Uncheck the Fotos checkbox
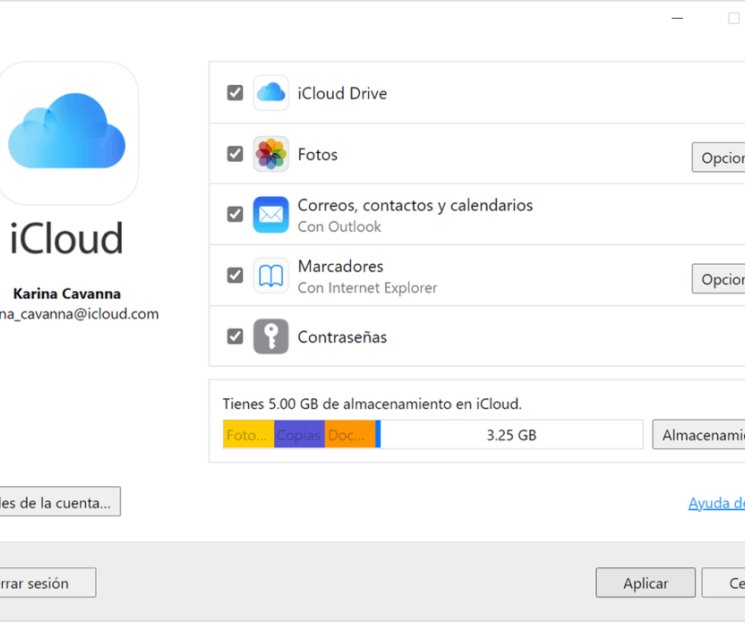Viewport: 745px width, 622px height. [x=235, y=154]
